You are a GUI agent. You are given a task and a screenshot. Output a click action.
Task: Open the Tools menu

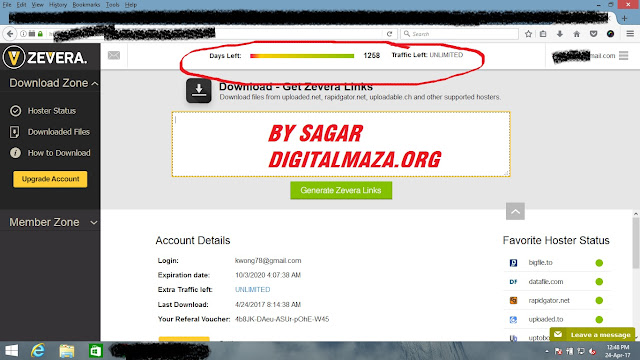point(112,5)
